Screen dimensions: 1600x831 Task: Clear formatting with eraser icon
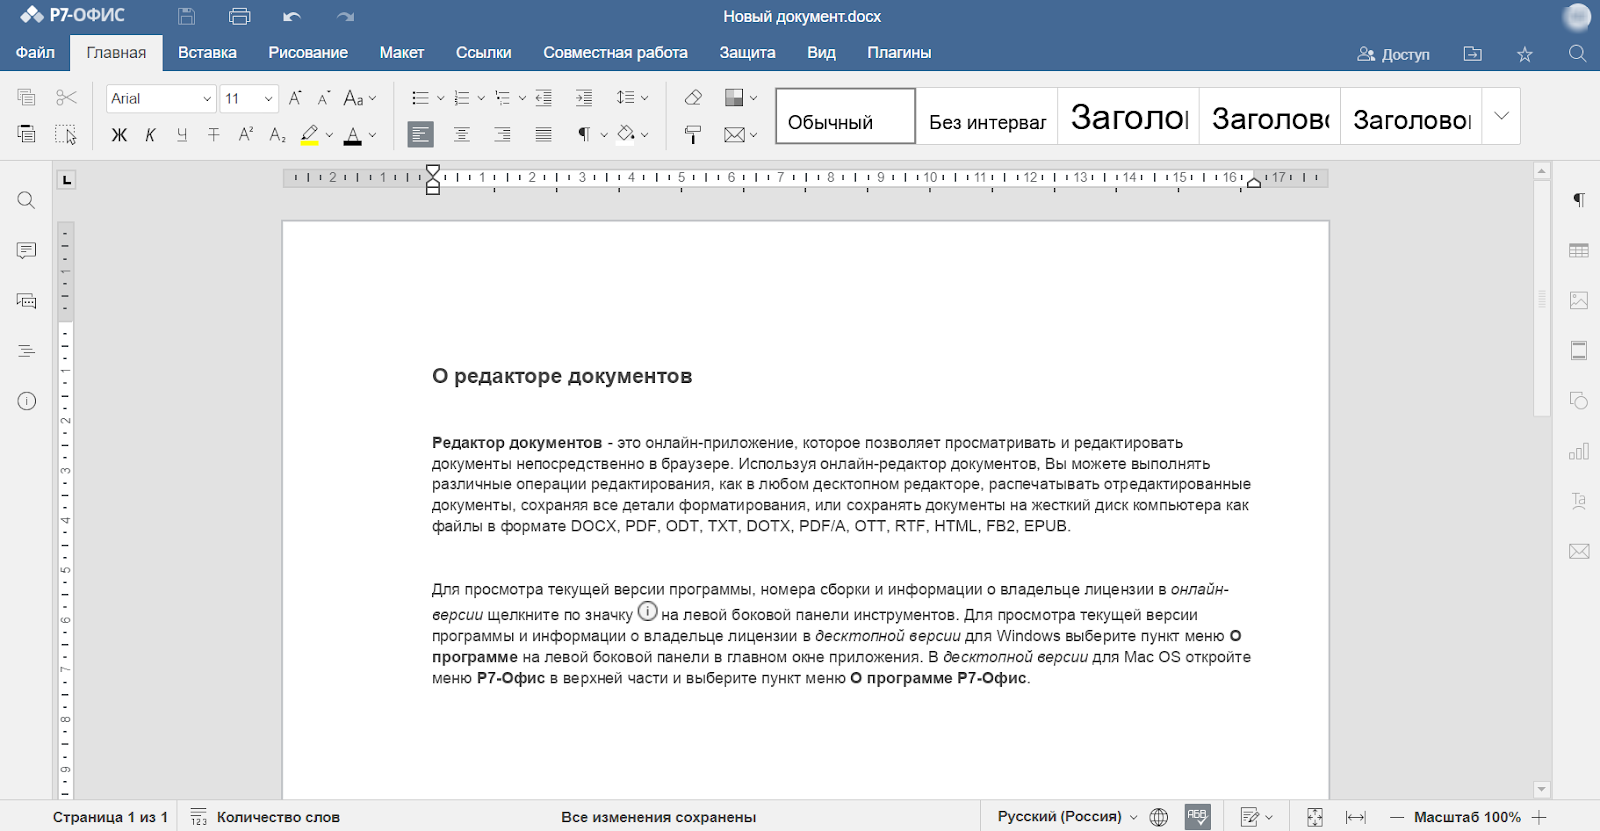tap(693, 98)
